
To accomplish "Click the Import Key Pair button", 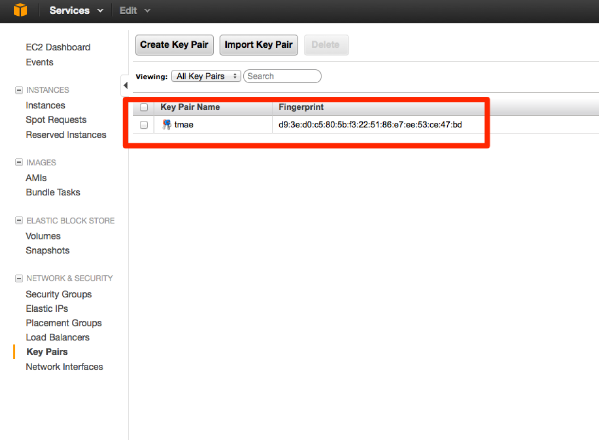I will pos(259,45).
